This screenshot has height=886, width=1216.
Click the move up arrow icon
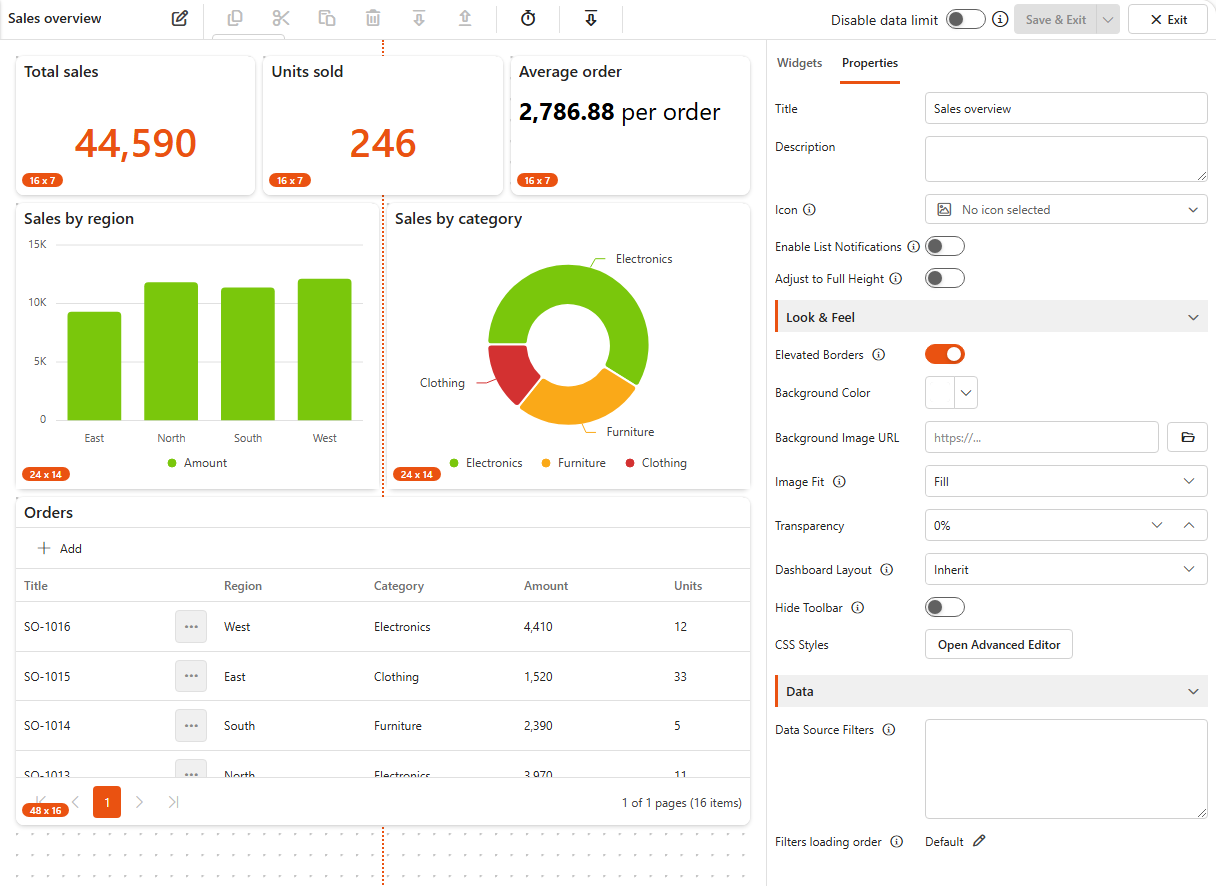(x=465, y=18)
